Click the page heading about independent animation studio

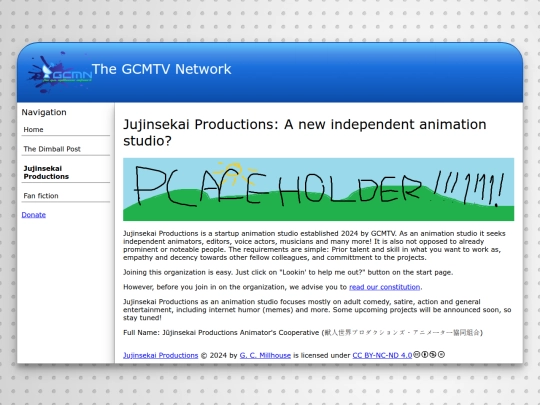click(x=305, y=132)
